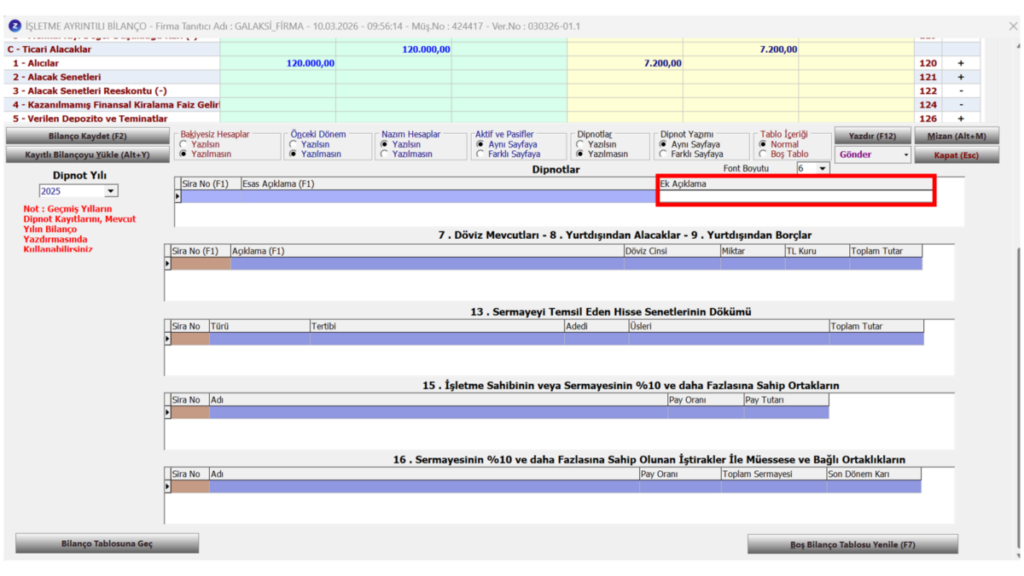Image resolution: width=1024 pixels, height=576 pixels.
Task: Click the Toplam Sermayesi column header
Action: [x=774, y=474]
